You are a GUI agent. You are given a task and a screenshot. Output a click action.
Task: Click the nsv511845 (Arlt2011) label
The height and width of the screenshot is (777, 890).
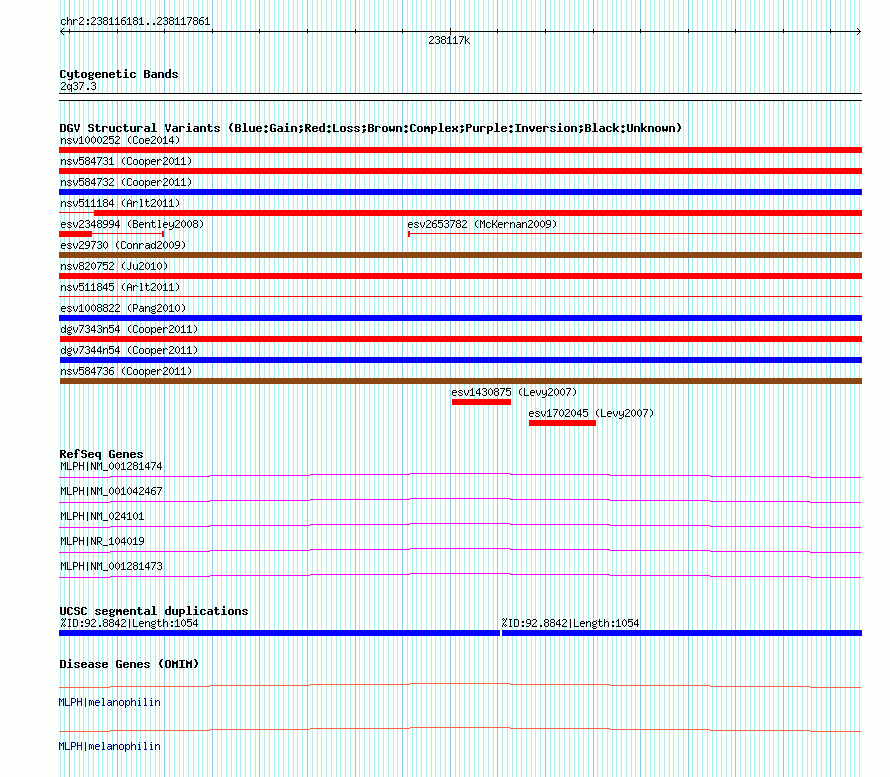120,287
